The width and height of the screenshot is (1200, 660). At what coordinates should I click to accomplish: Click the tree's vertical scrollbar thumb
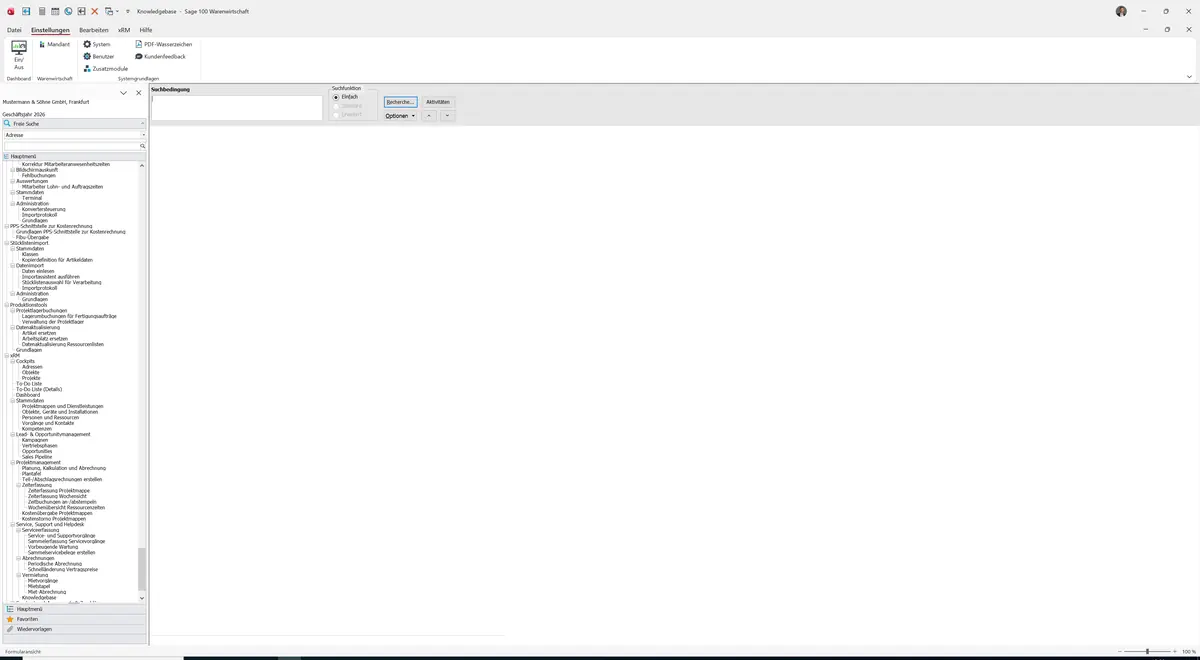pos(142,568)
